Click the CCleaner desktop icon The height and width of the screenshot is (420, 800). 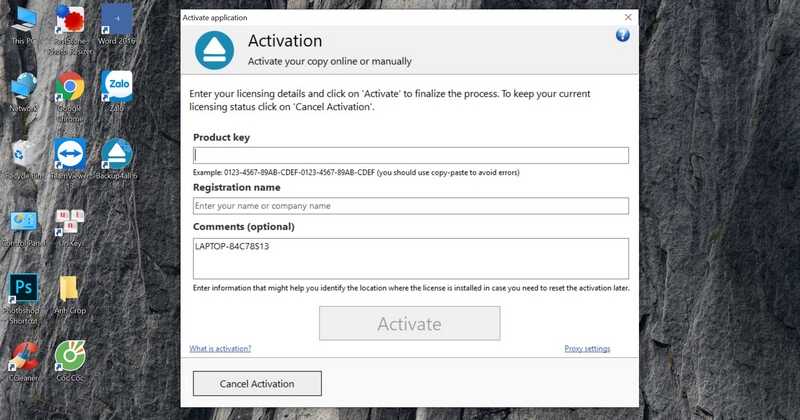coord(22,356)
